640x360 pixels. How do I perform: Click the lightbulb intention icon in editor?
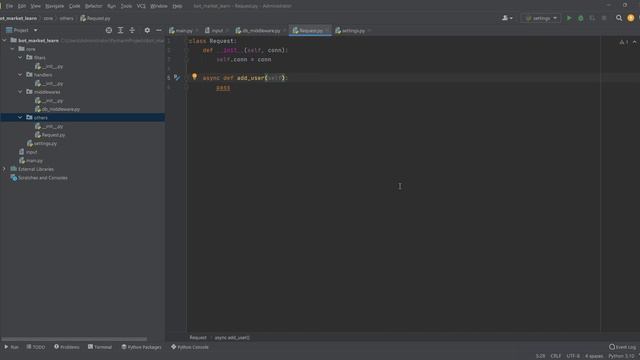pyautogui.click(x=194, y=77)
